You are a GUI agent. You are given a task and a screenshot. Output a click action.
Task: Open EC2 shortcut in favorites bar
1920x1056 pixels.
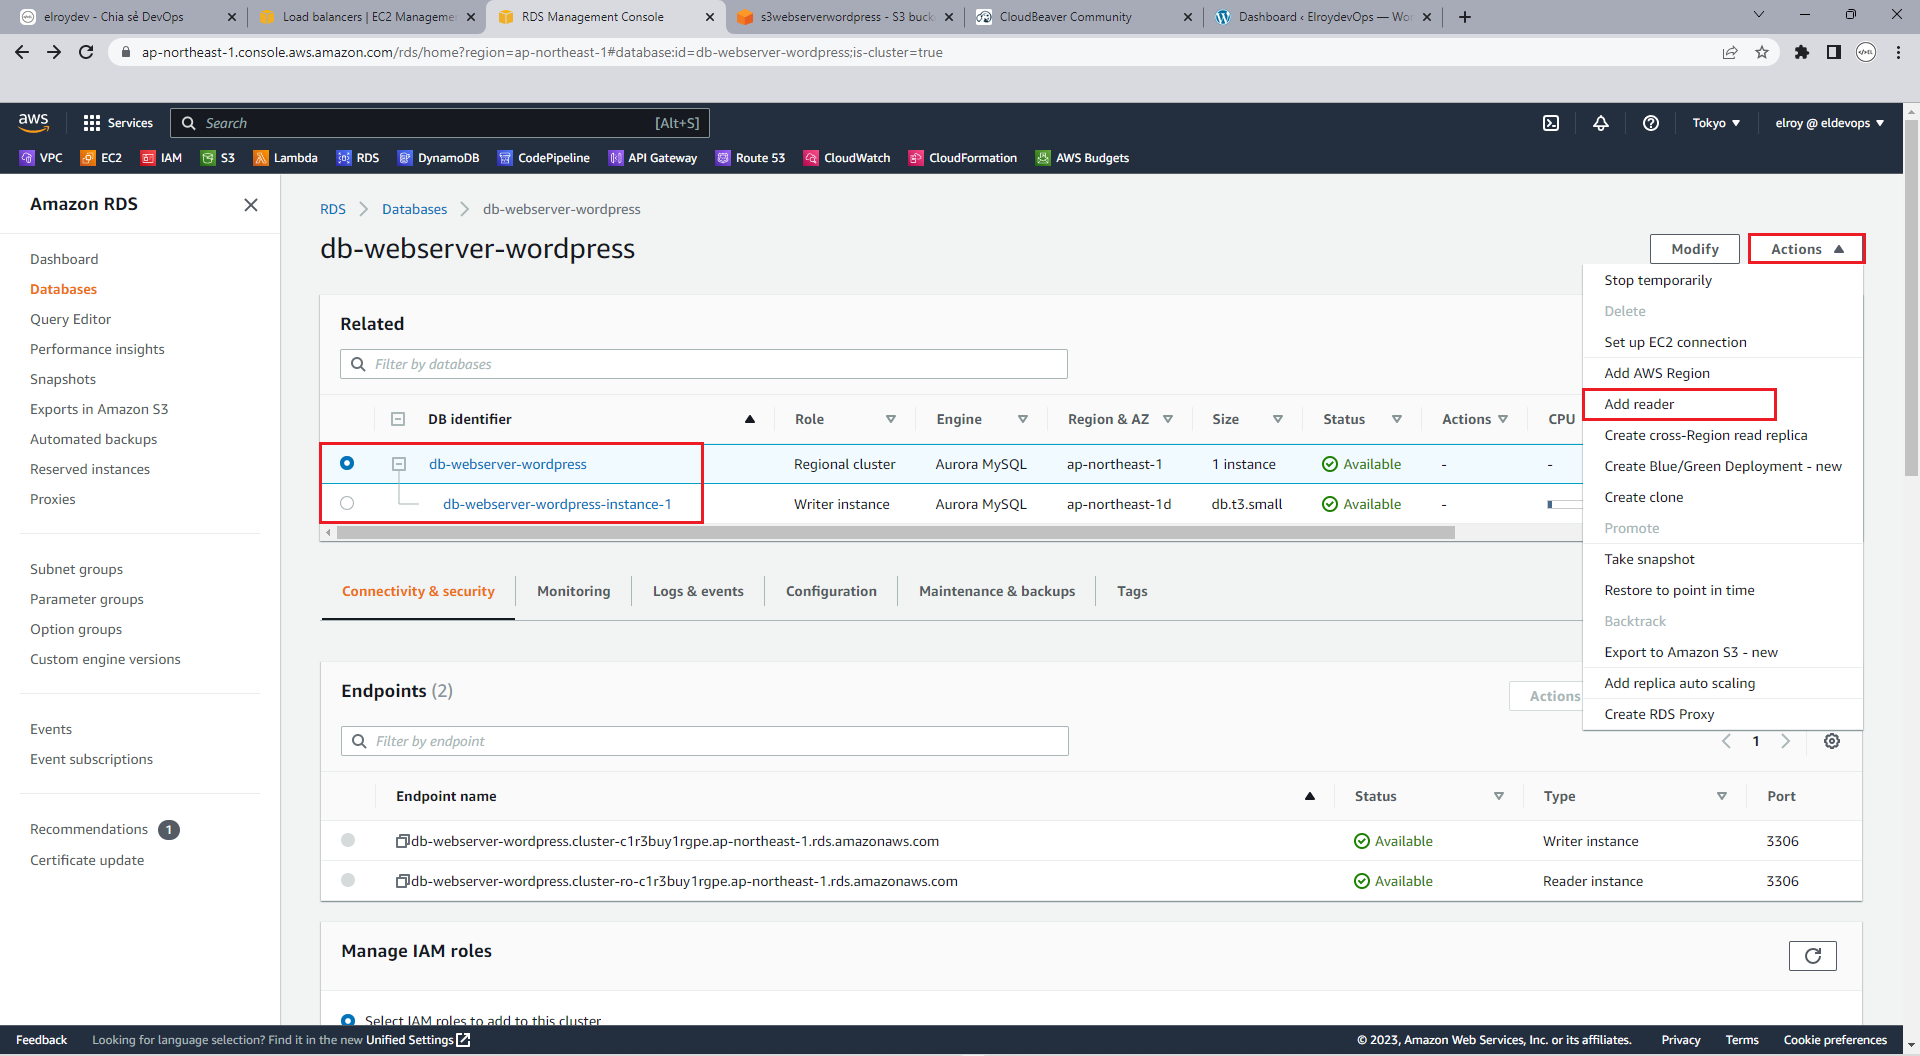[101, 158]
